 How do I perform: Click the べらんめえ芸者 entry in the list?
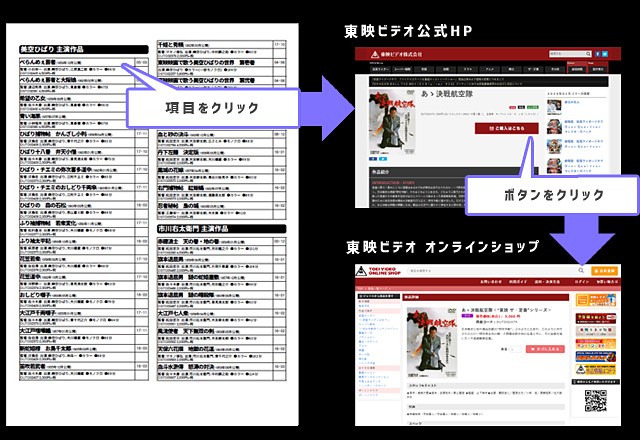84,66
